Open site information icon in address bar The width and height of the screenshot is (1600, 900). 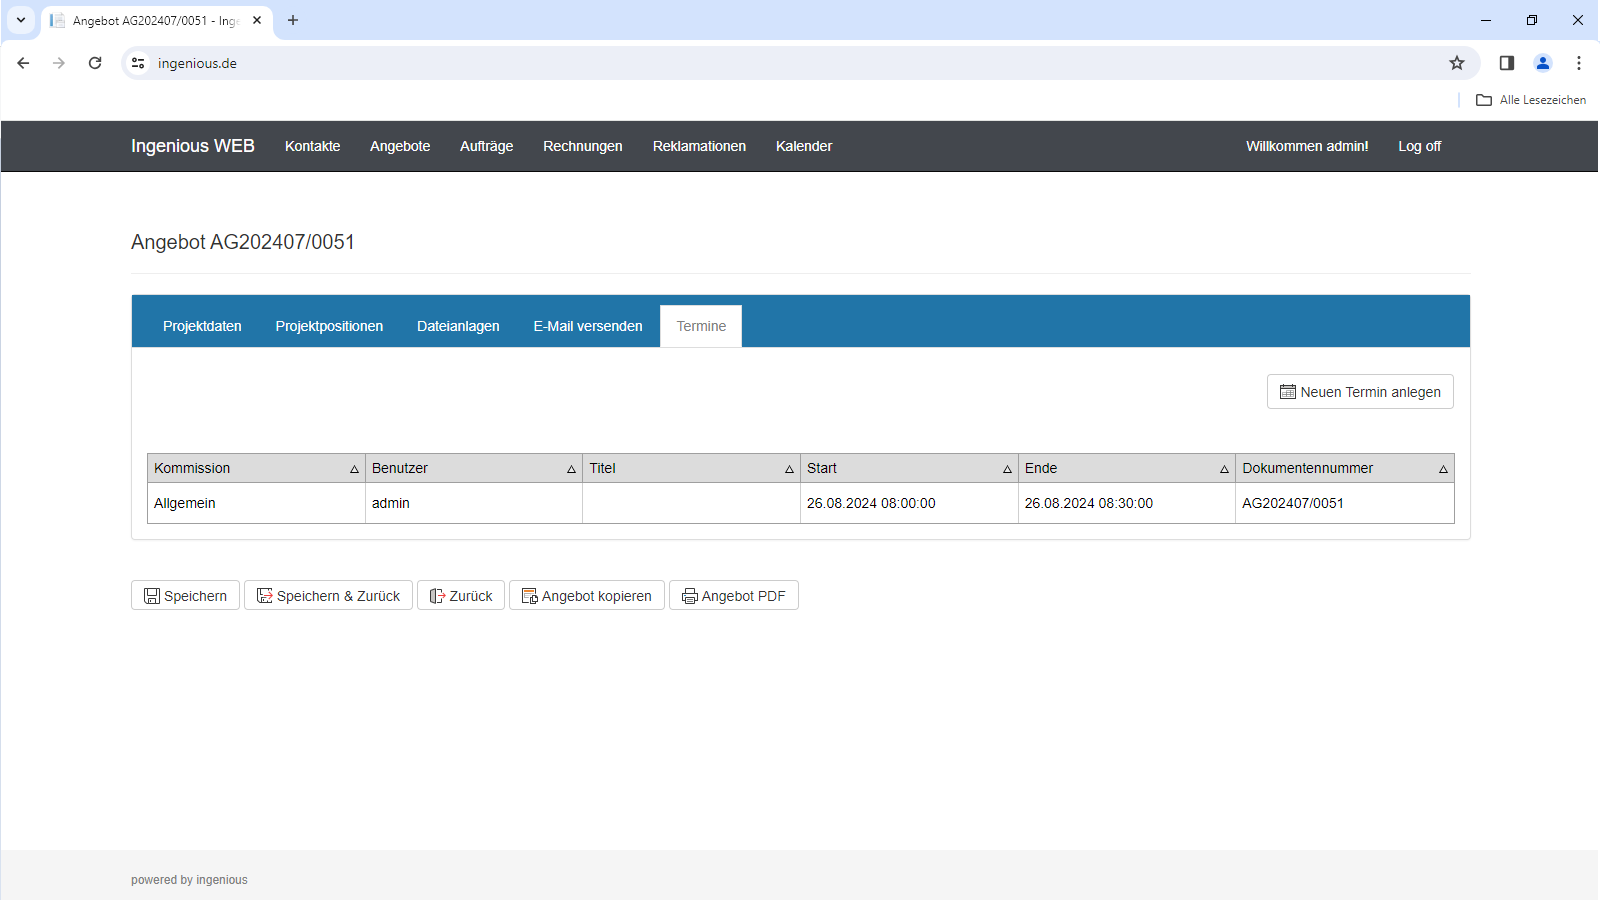coord(138,63)
